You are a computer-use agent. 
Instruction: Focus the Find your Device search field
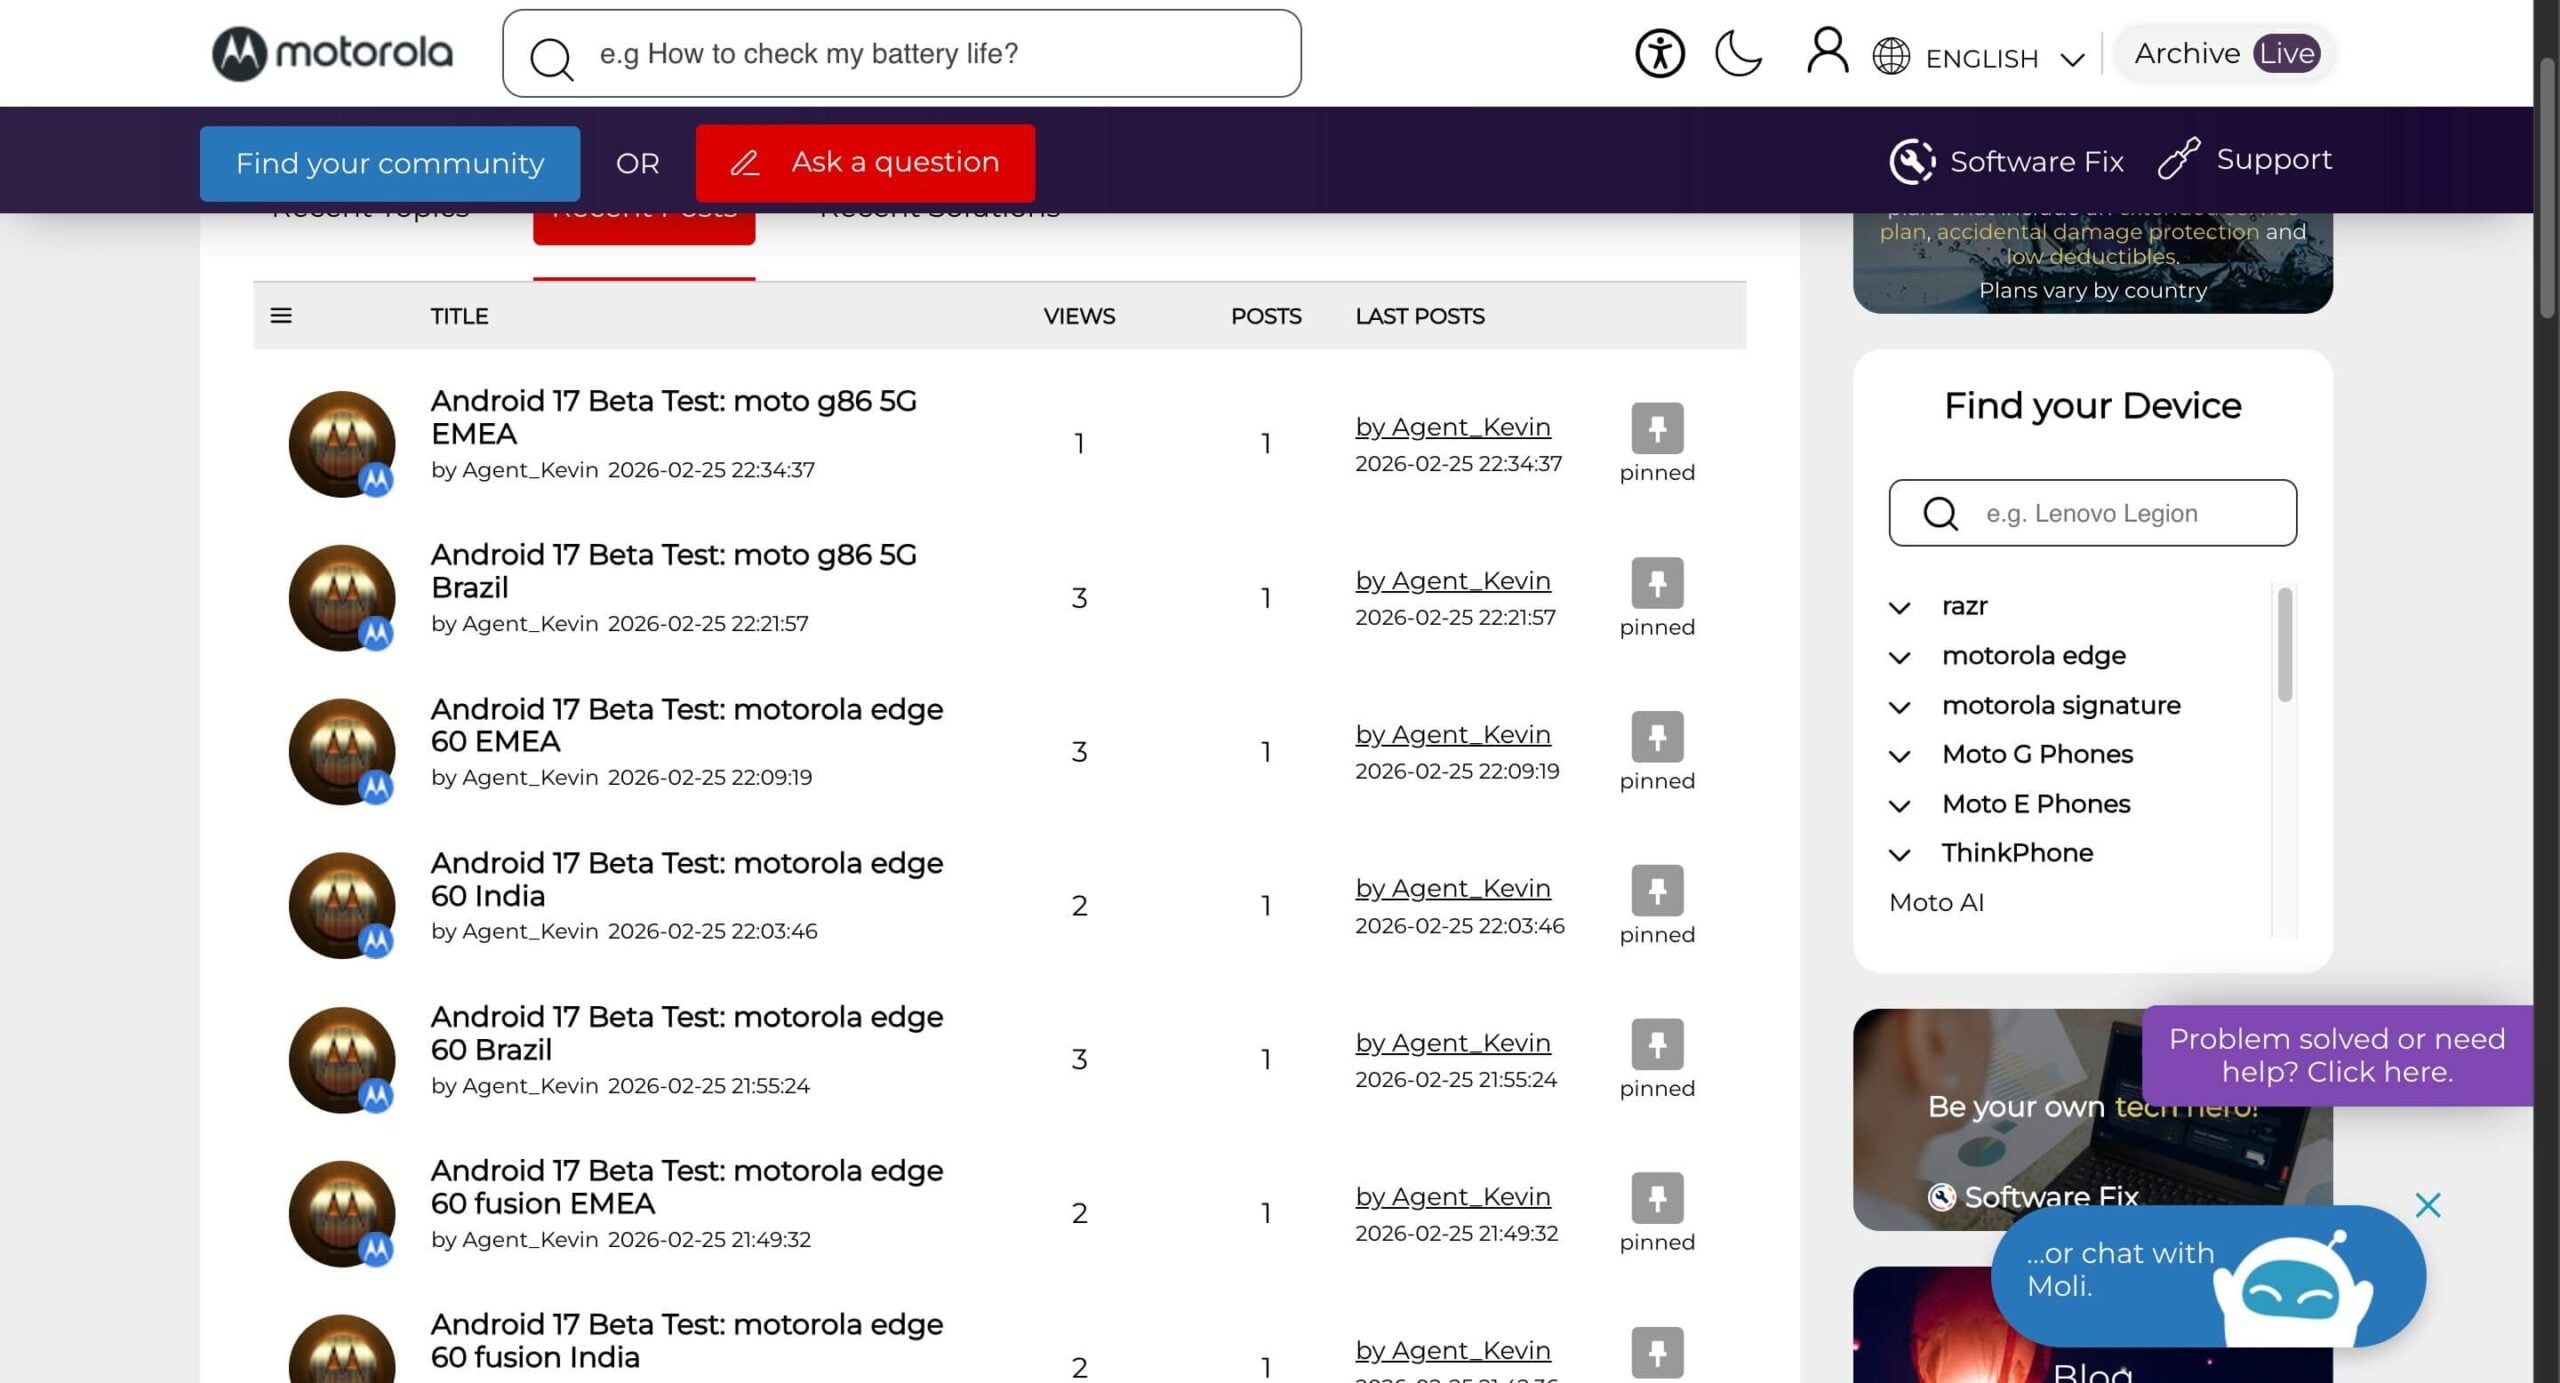tap(2092, 513)
